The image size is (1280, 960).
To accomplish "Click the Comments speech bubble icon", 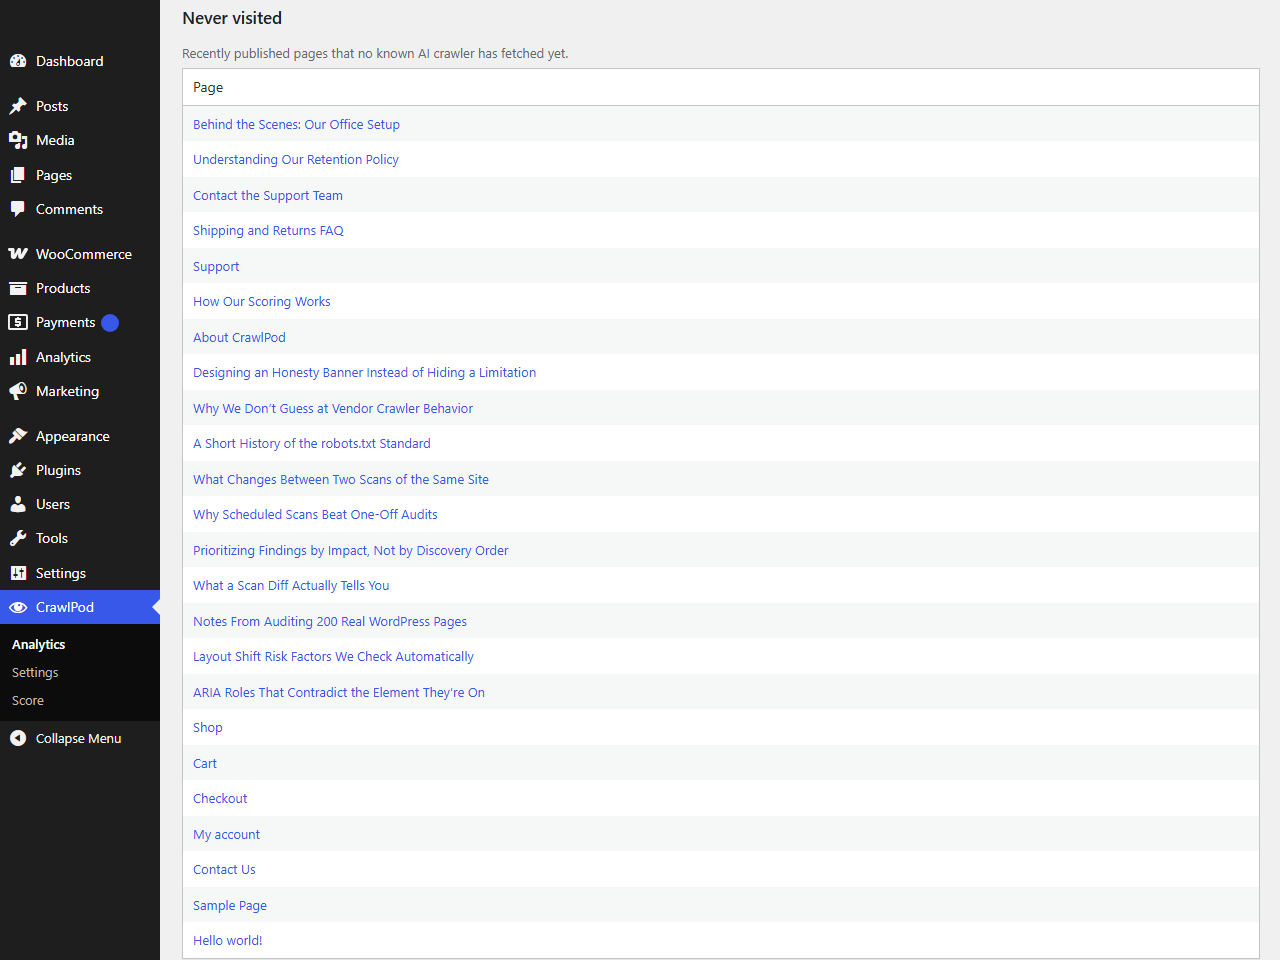I will tap(18, 209).
